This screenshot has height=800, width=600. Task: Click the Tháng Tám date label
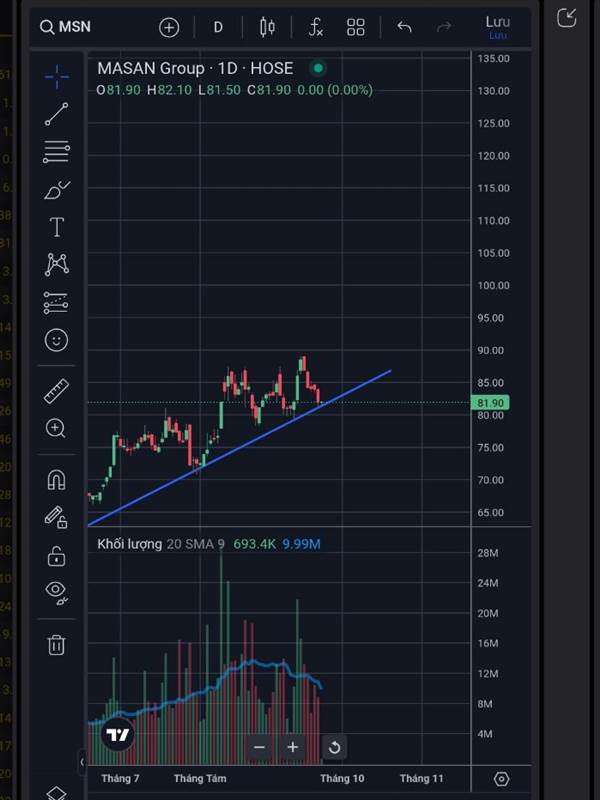coord(200,779)
